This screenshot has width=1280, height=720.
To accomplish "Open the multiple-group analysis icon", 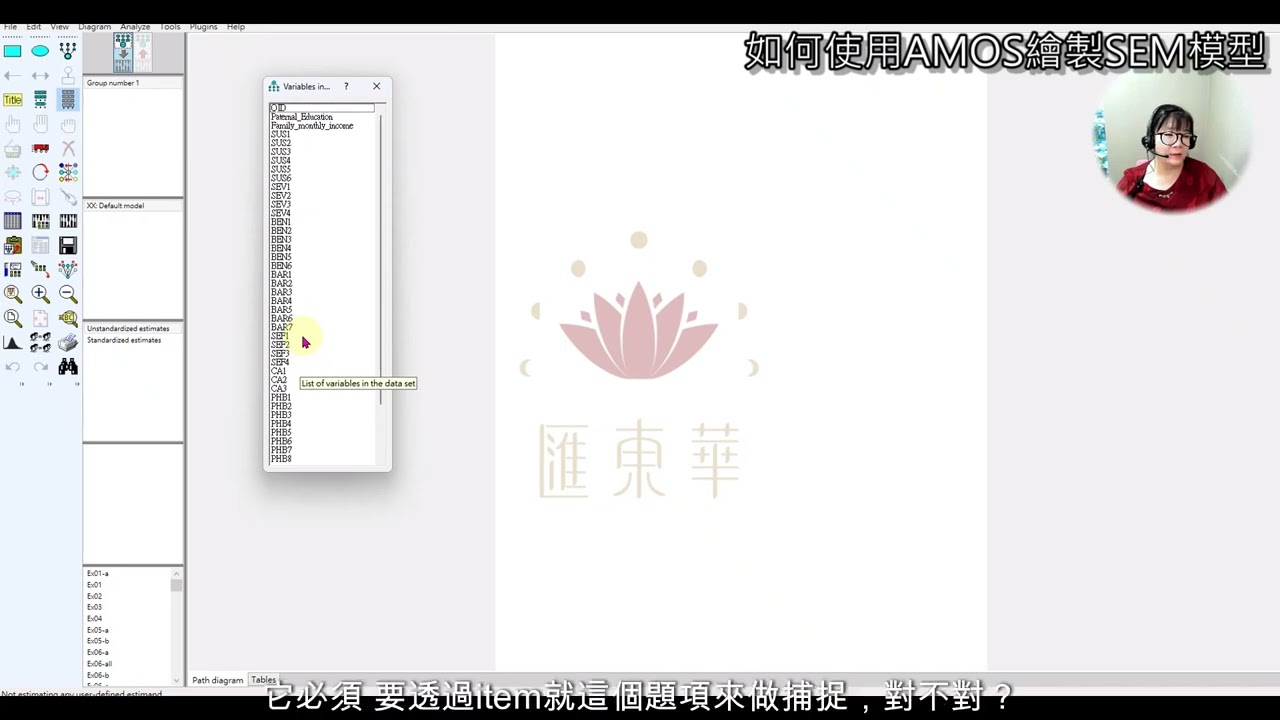I will coord(40,343).
